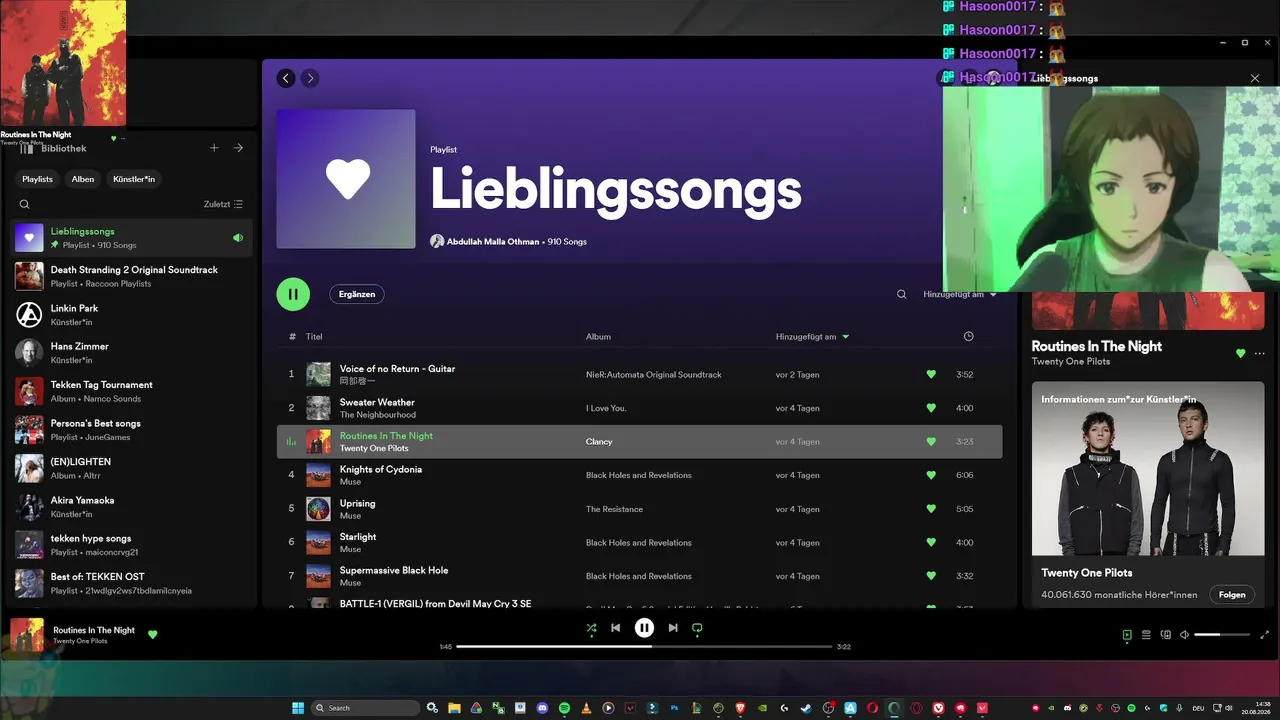Open the tekken hype songs playlist
Viewport: 1280px width, 720px height.
click(x=131, y=545)
